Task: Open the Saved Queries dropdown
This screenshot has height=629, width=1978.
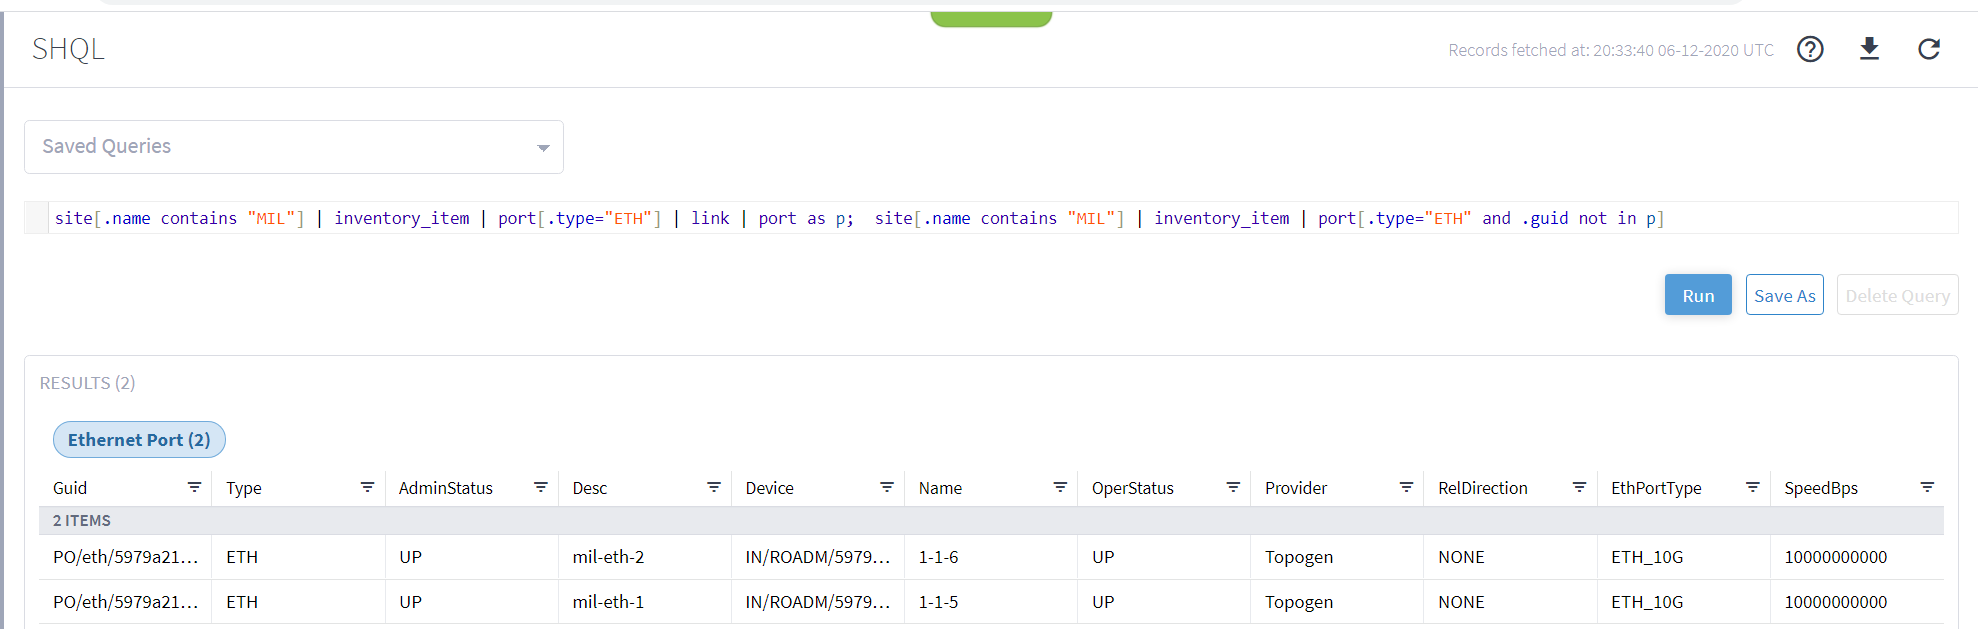Action: 294,147
